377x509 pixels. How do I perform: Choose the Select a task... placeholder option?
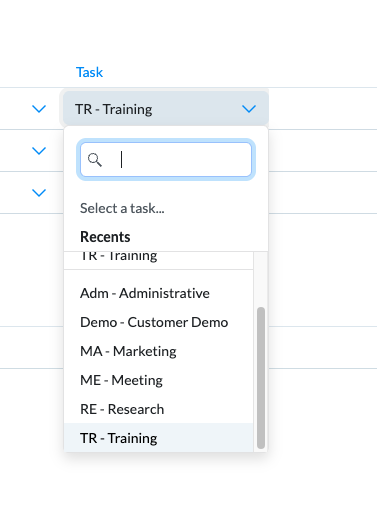(x=122, y=208)
